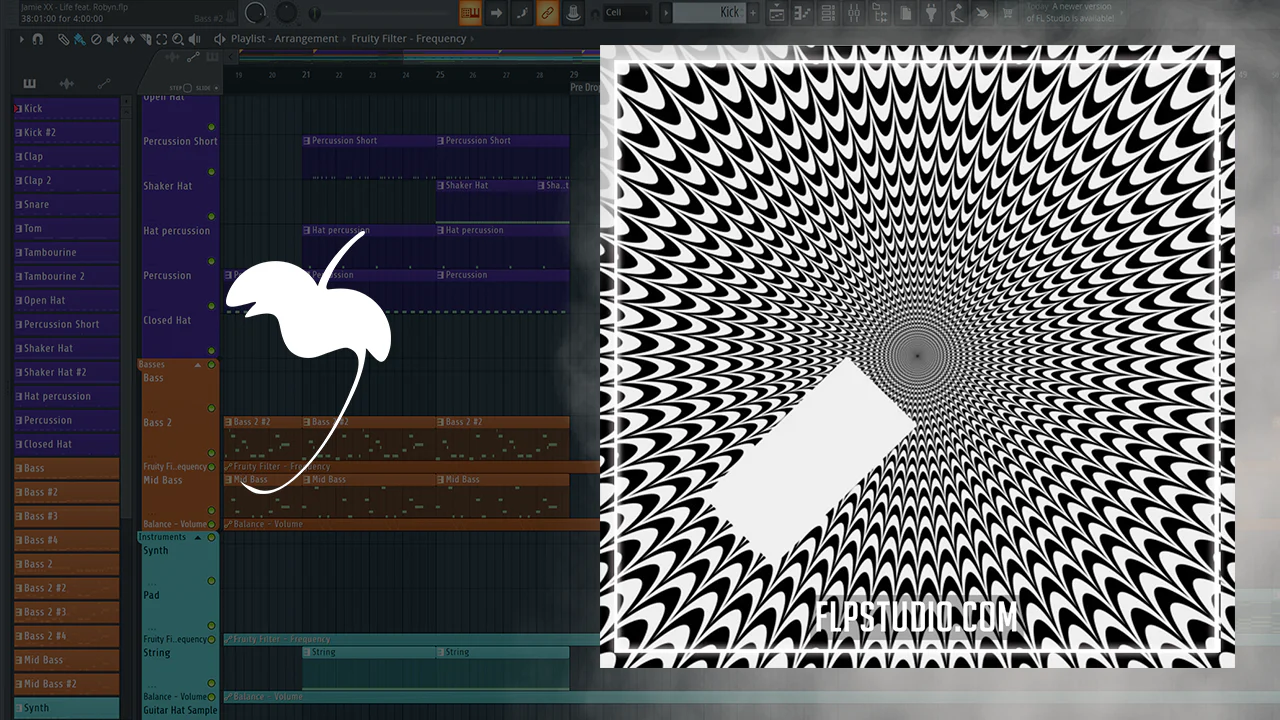This screenshot has width=1280, height=720.
Task: Select the Paint brush tool
Action: (80, 39)
